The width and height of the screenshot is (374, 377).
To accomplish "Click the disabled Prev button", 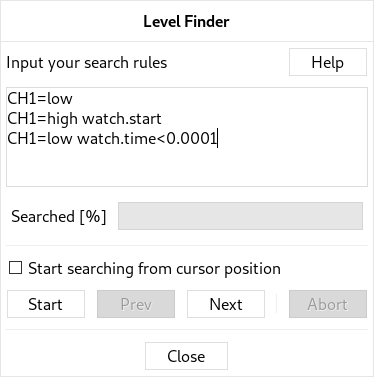I will click(x=136, y=304).
